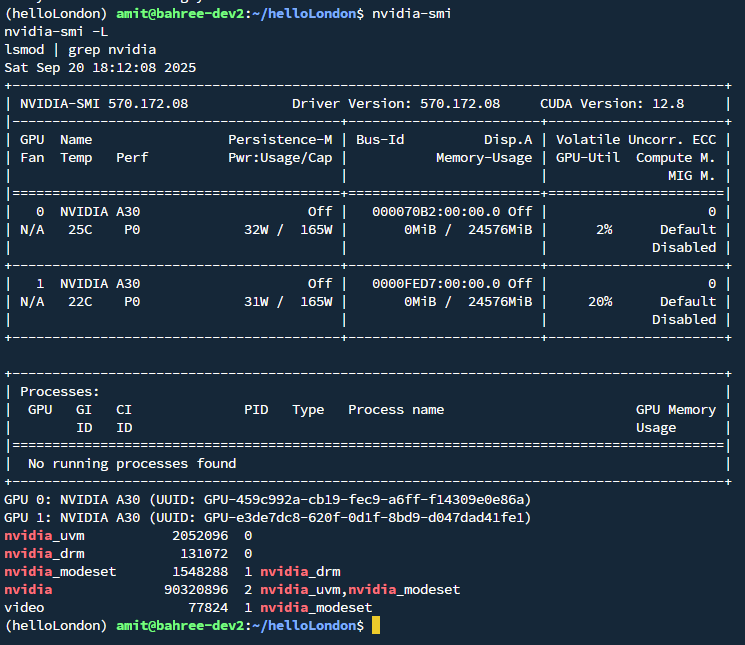The height and width of the screenshot is (645, 745).
Task: Click the 20% GPU-Util value
Action: [600, 301]
